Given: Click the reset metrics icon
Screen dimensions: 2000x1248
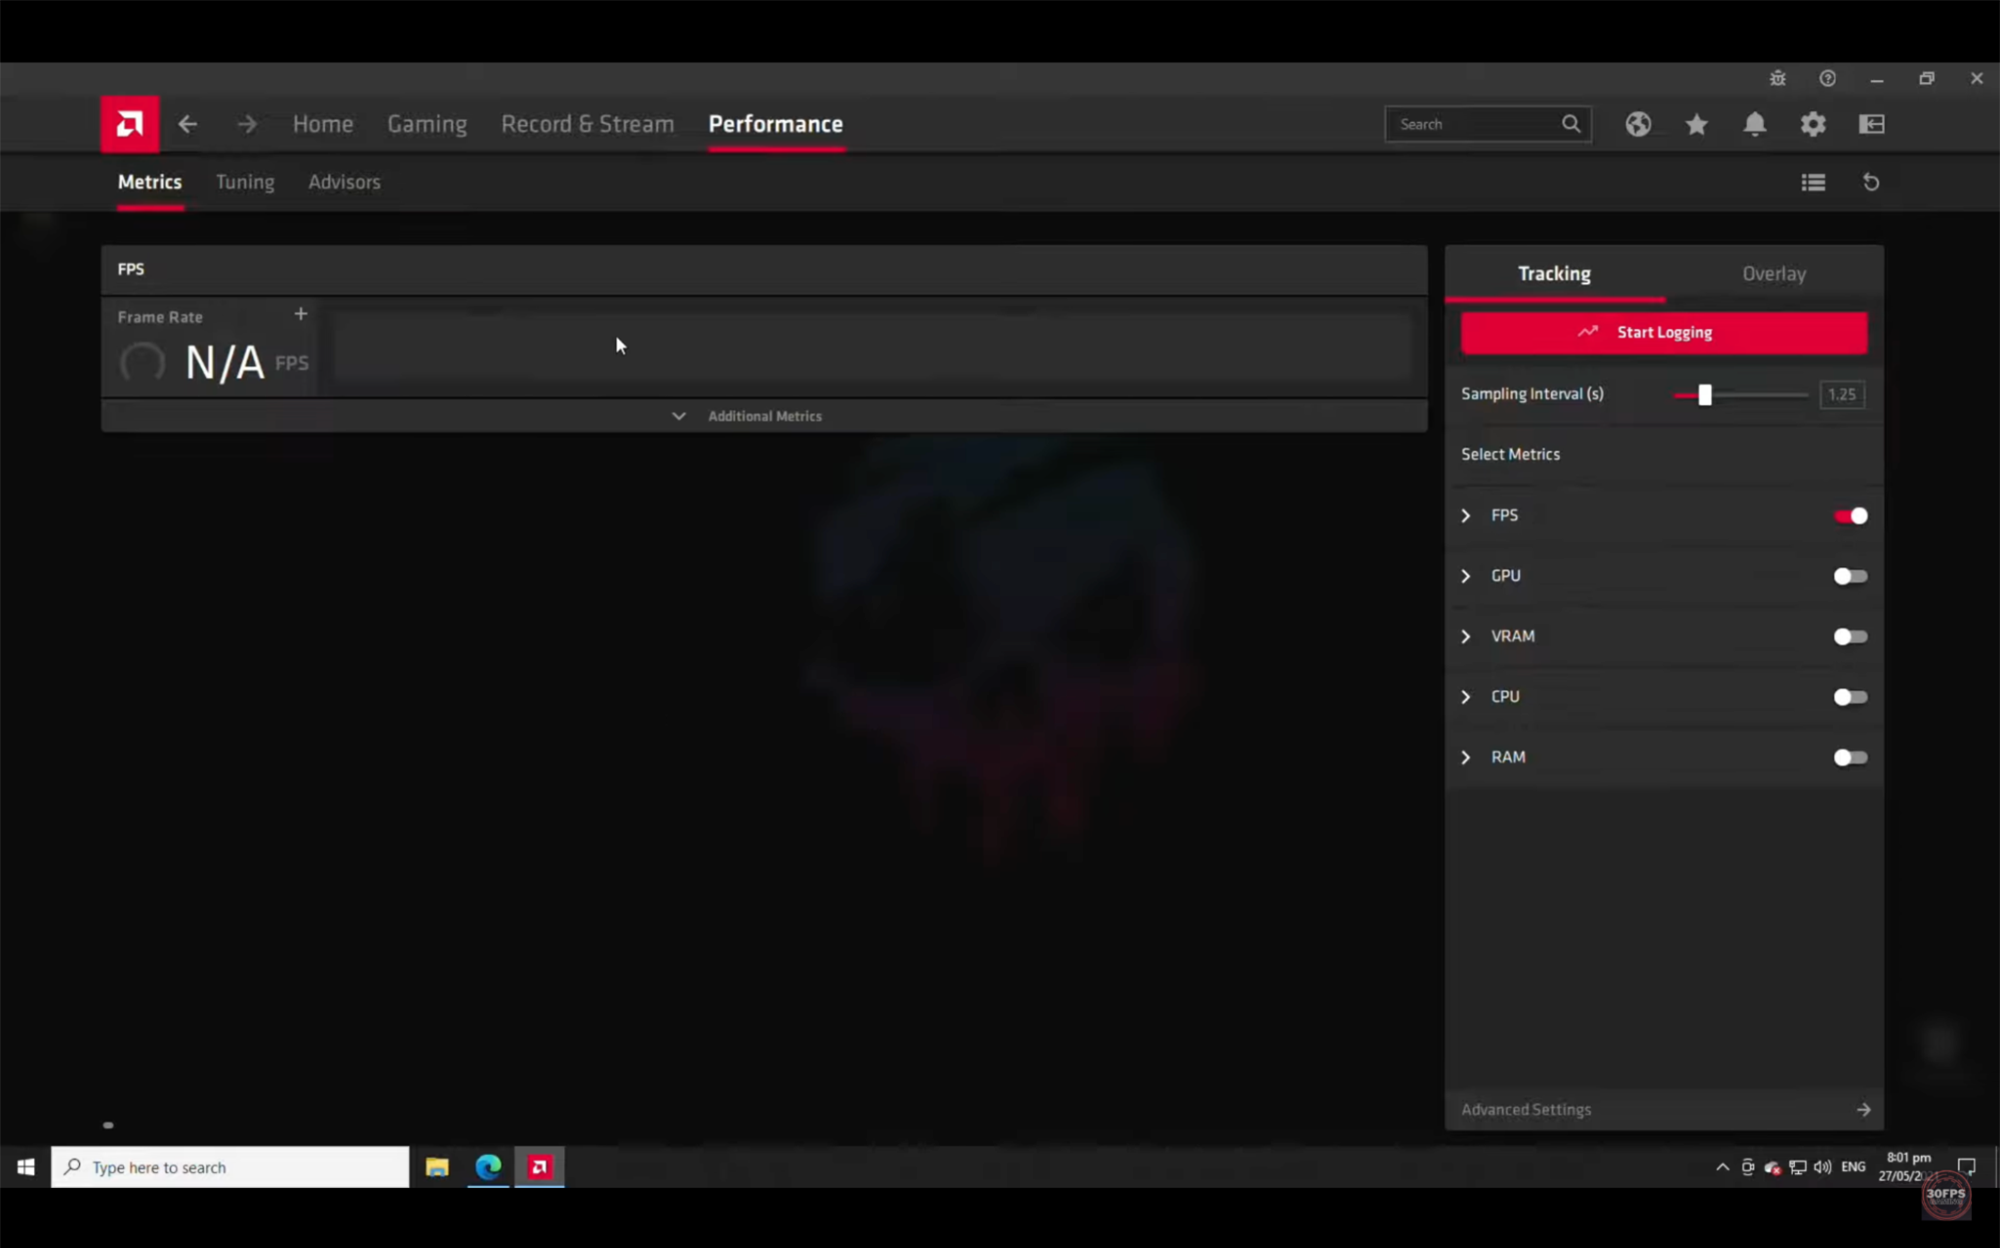Looking at the screenshot, I should click(1871, 182).
